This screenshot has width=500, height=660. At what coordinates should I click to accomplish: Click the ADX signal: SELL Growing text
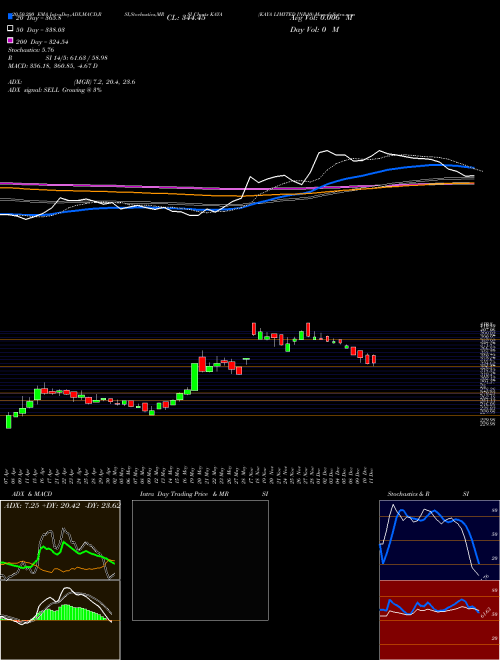pyautogui.click(x=55, y=90)
